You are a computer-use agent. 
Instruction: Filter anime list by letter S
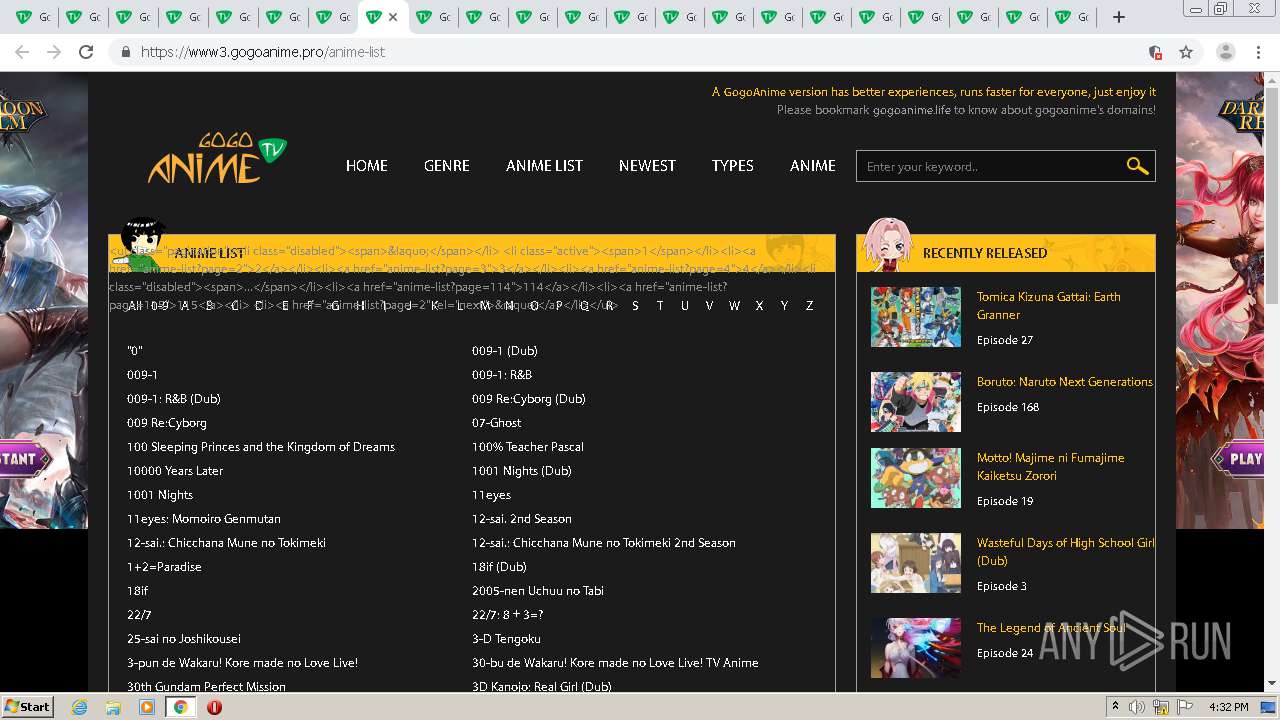[x=635, y=306]
